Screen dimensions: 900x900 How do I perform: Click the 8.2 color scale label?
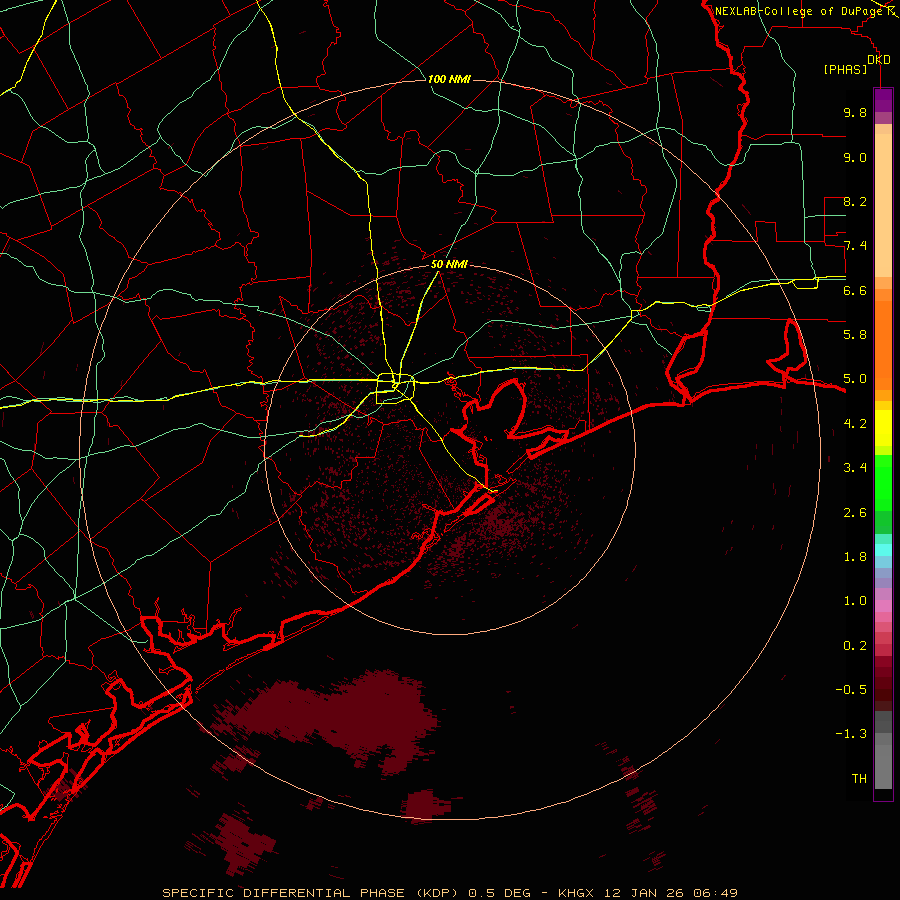[x=855, y=201]
